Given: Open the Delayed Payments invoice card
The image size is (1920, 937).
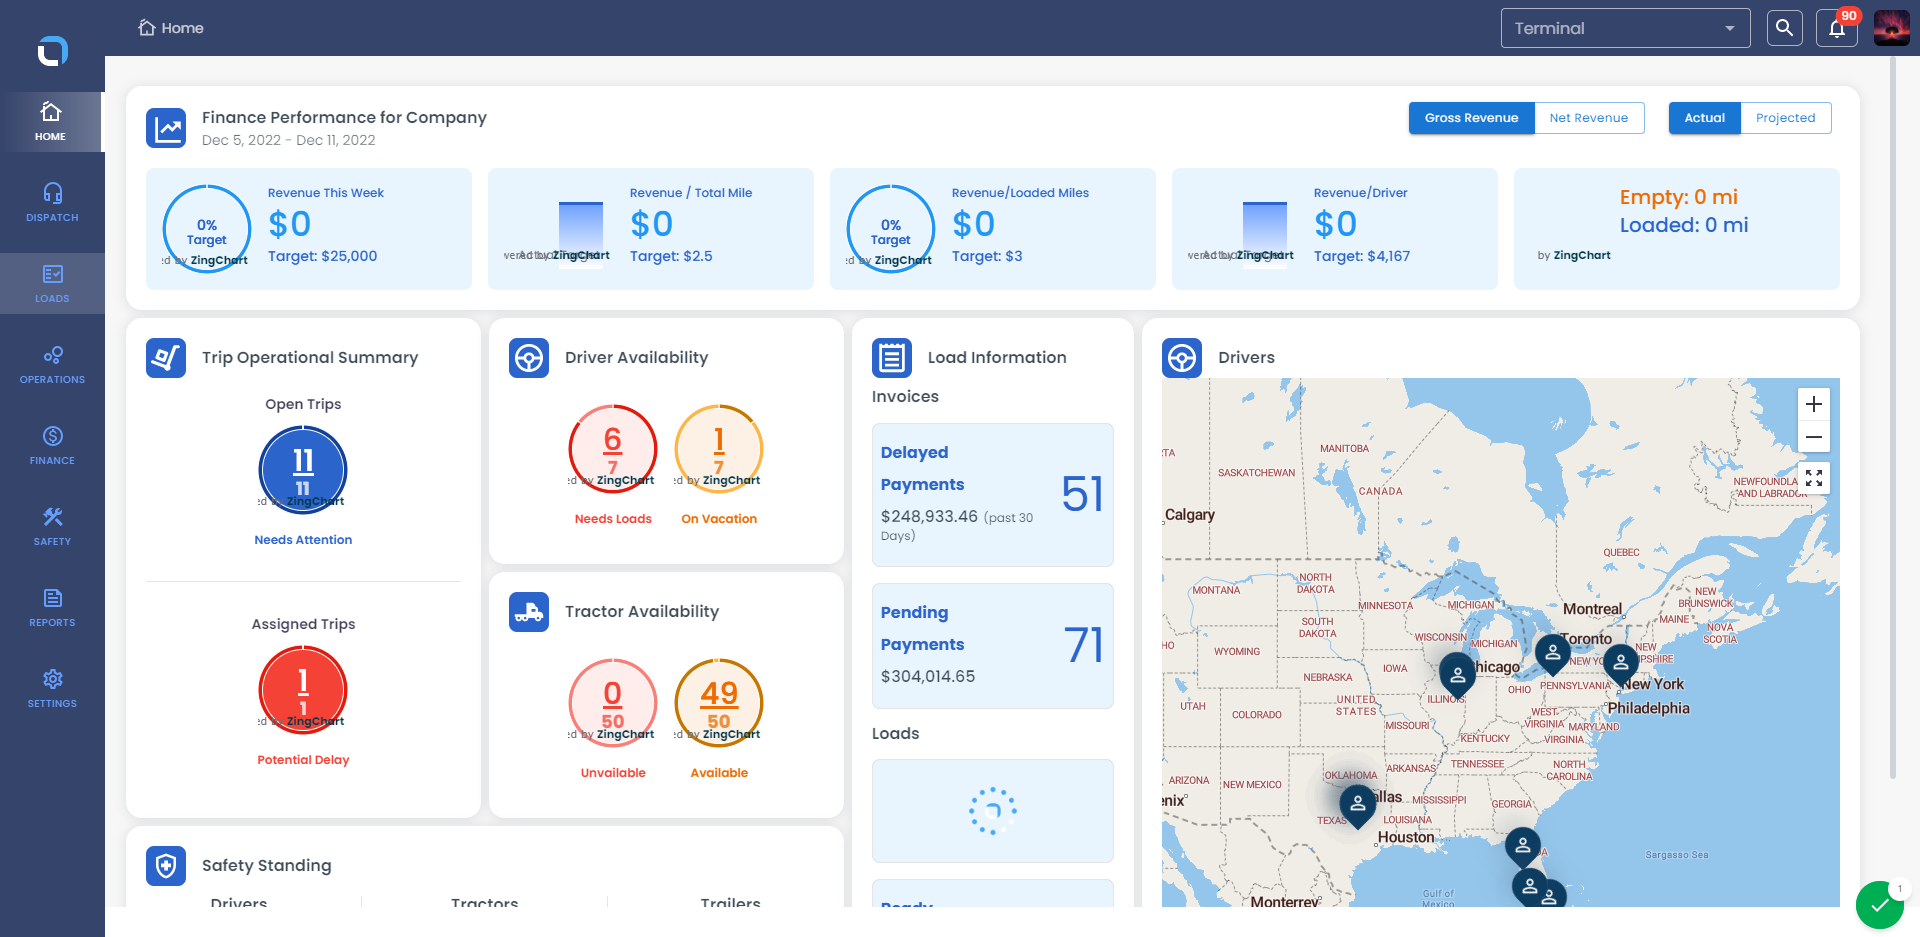Looking at the screenshot, I should click(x=993, y=495).
